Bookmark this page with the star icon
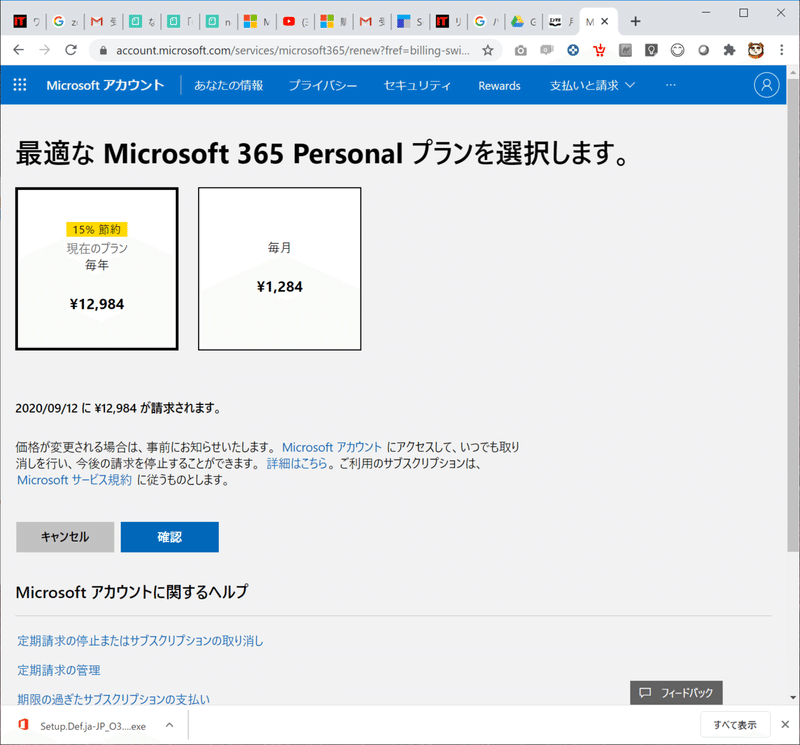The height and width of the screenshot is (745, 800). coord(488,50)
